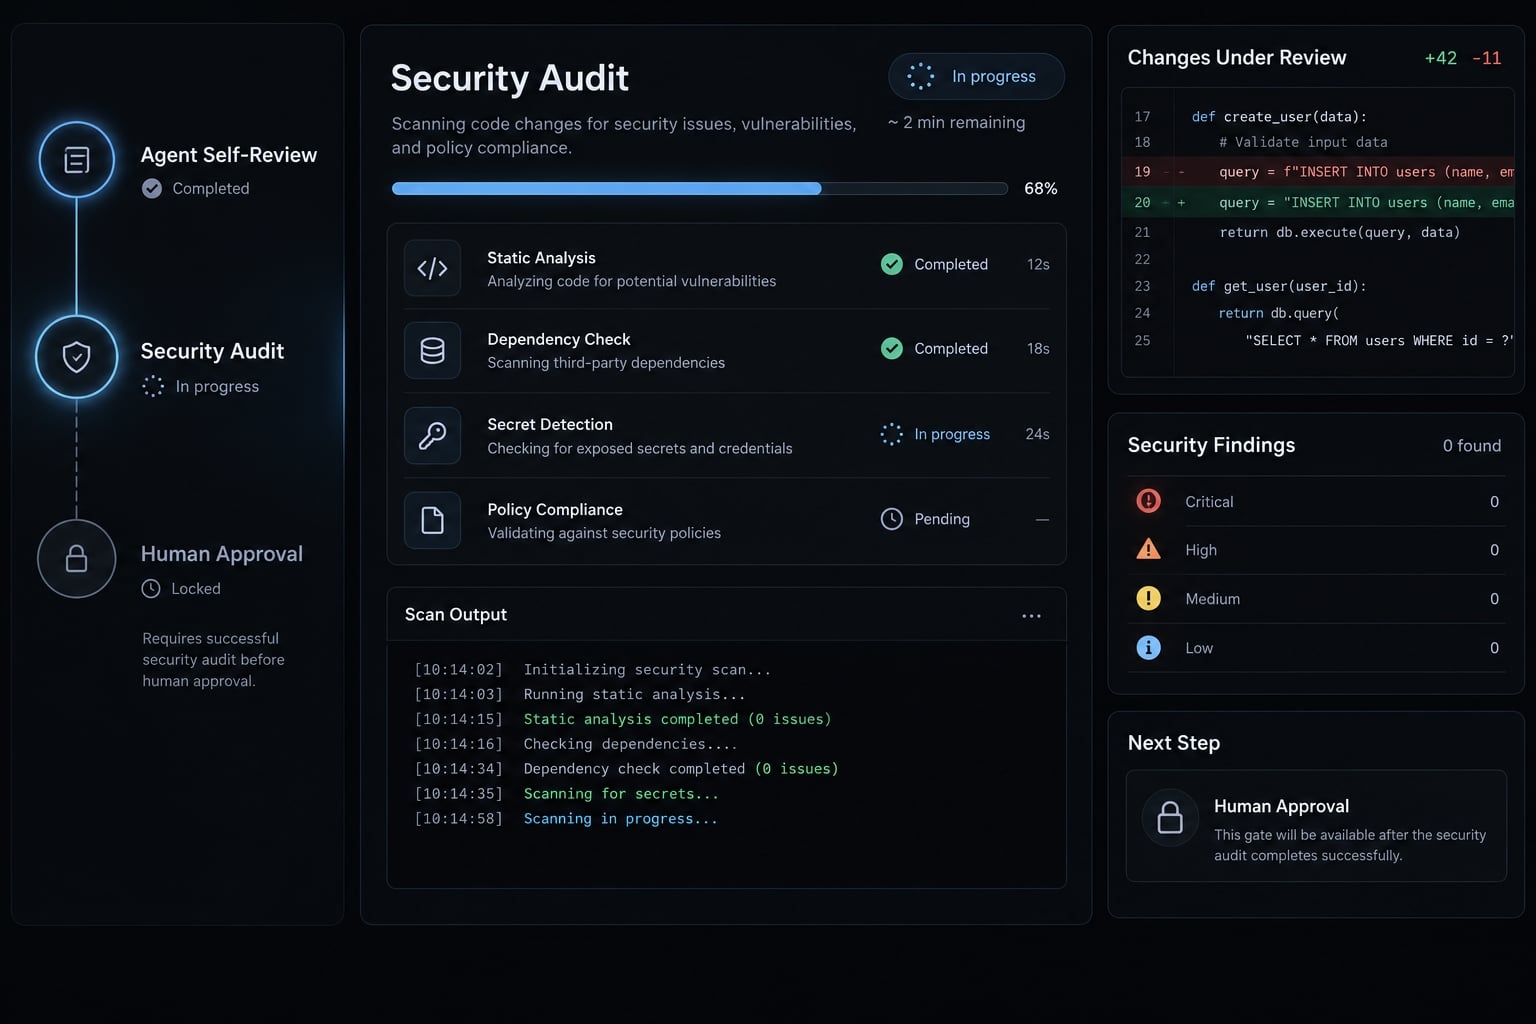Click the Static Analysis code brackets icon
1536x1024 pixels.
click(x=432, y=268)
